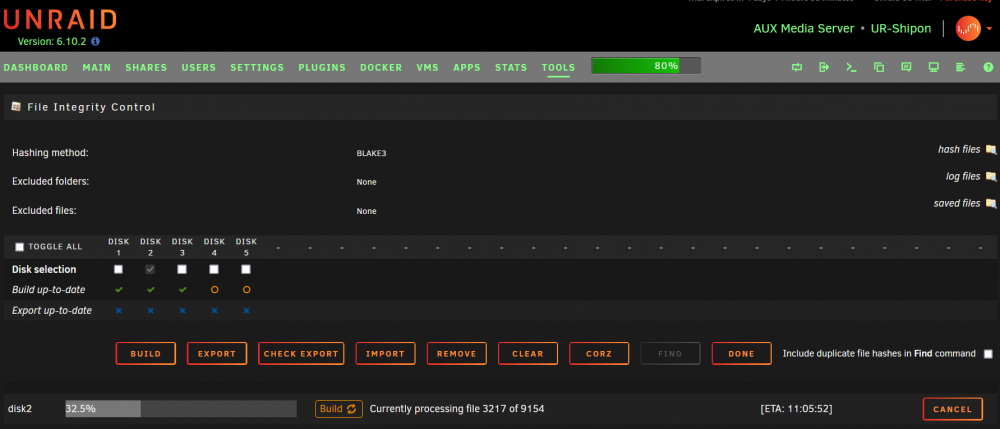This screenshot has height=429, width=1000.
Task: Click the Check Export button
Action: click(x=301, y=354)
